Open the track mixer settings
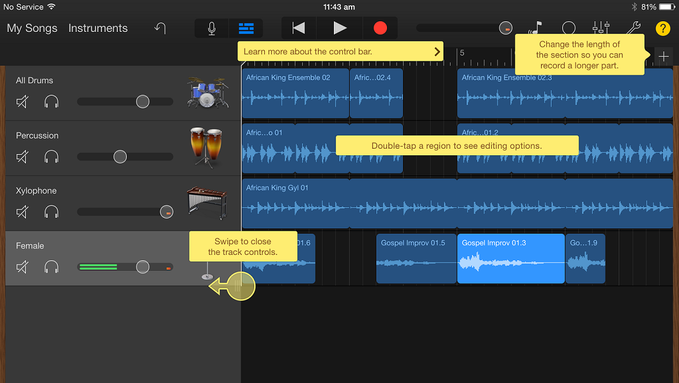The width and height of the screenshot is (679, 383). (601, 28)
